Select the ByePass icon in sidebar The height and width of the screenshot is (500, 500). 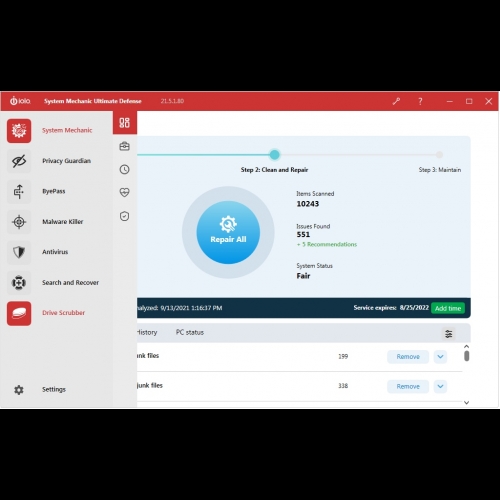(19, 192)
